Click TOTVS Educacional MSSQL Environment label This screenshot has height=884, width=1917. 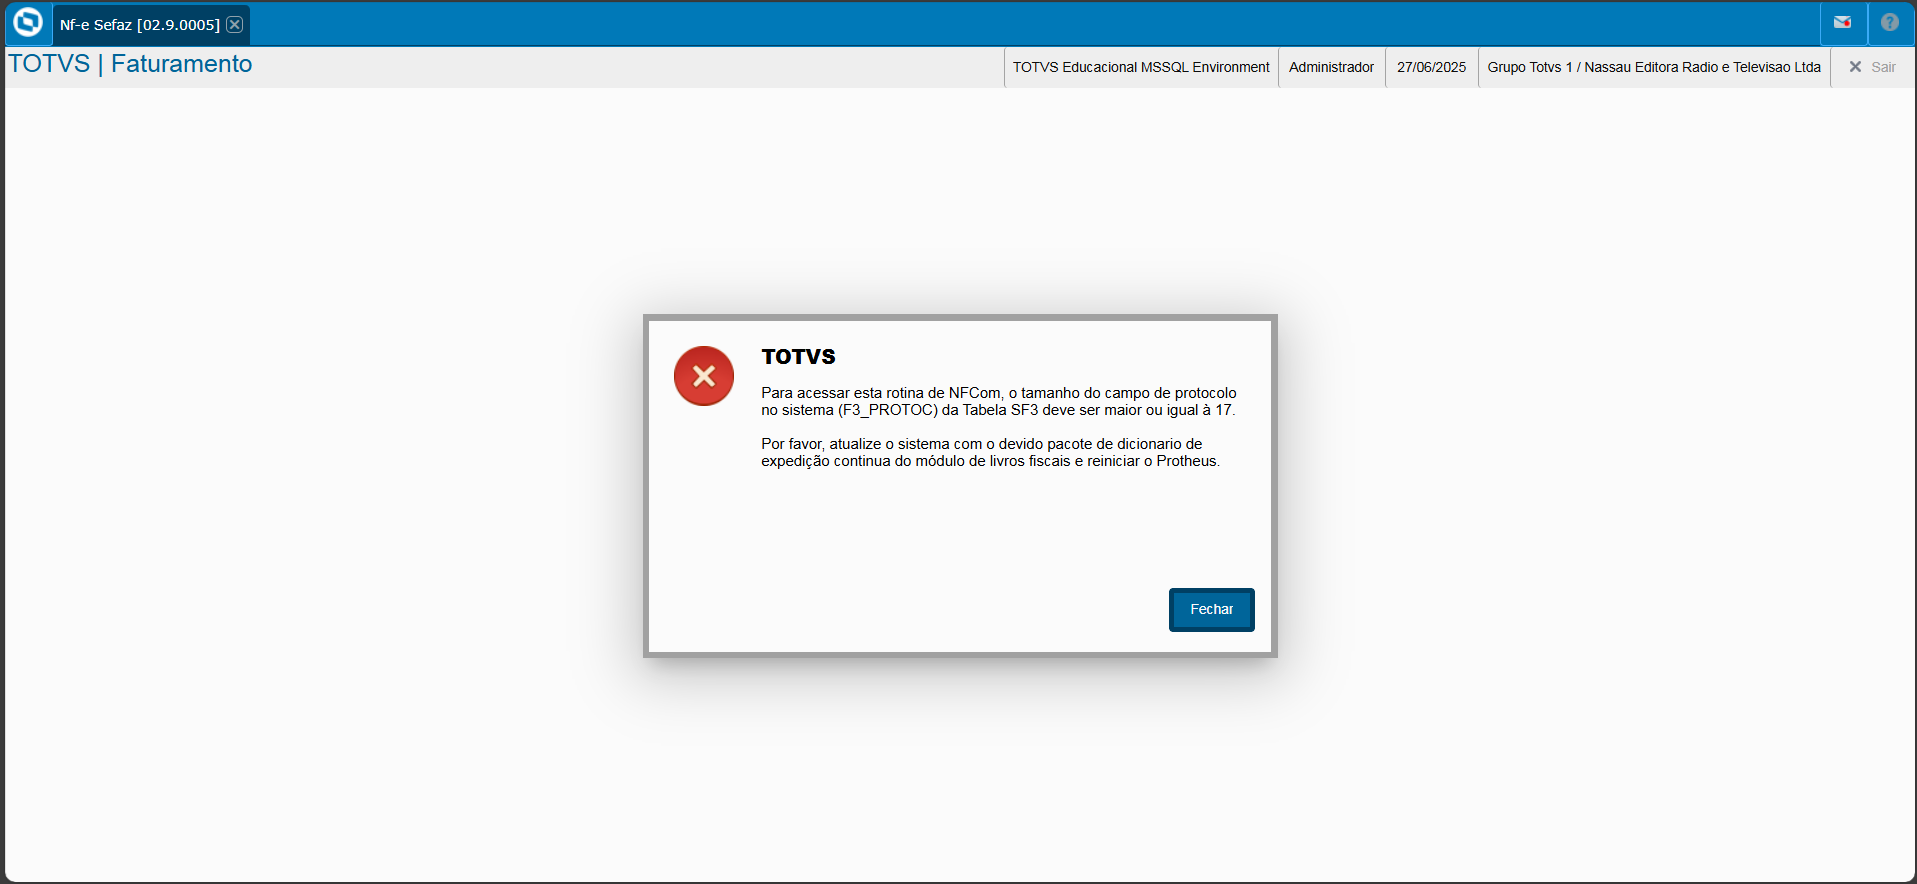tap(1141, 67)
